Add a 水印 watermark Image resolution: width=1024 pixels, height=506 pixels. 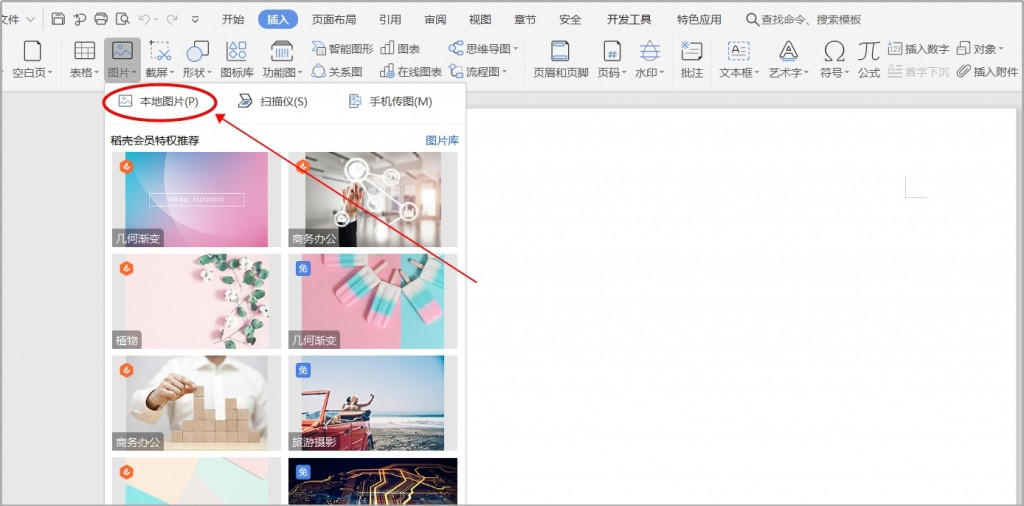pyautogui.click(x=649, y=59)
